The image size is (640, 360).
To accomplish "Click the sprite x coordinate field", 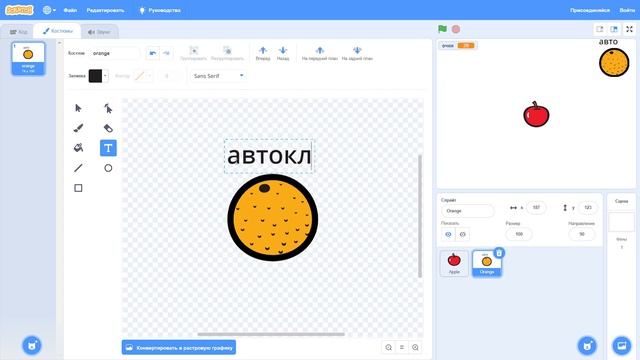I will coord(536,208).
